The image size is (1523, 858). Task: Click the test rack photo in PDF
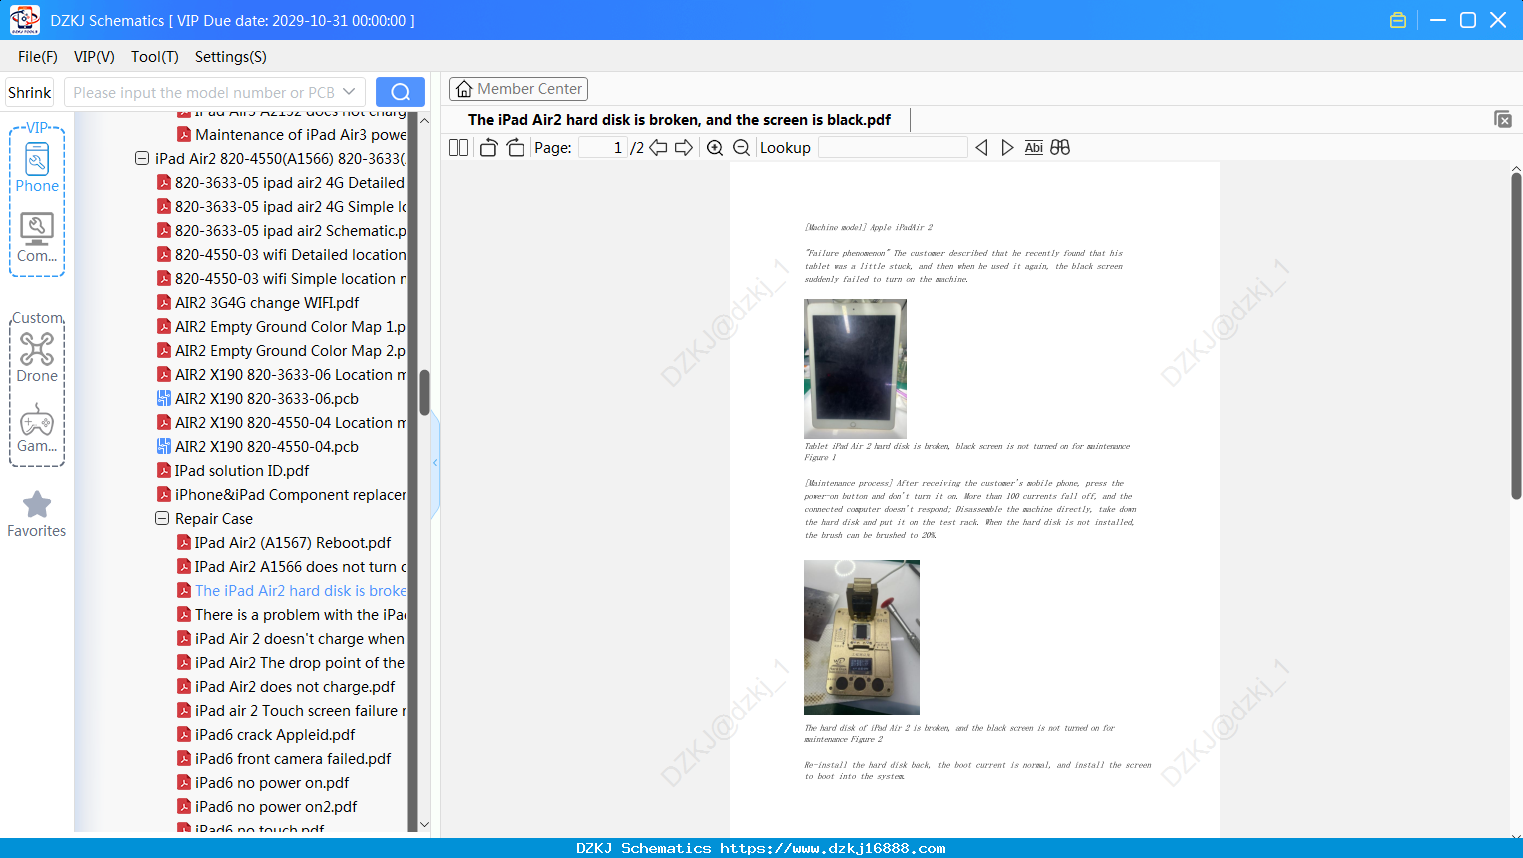click(862, 637)
